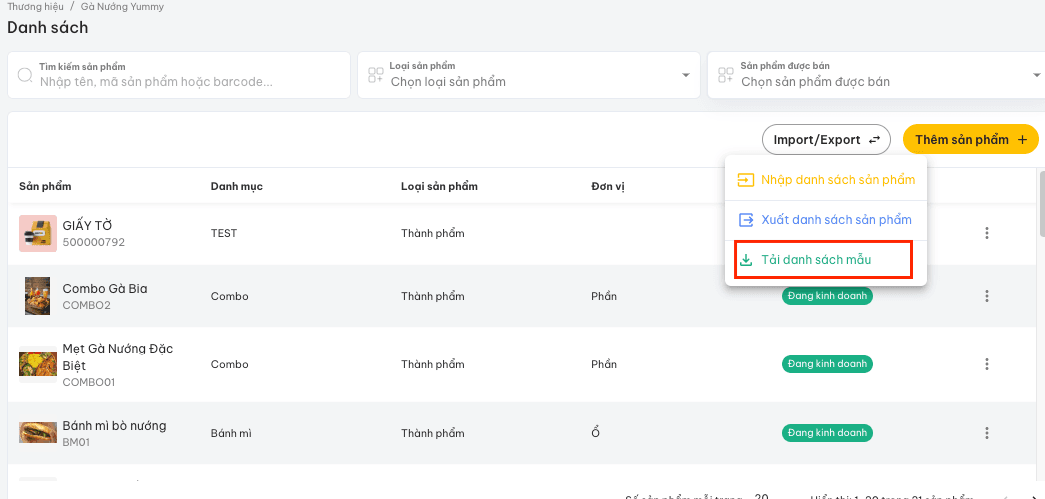Screen dimensions: 1045x499
Task: Click Mẹt Gà Nướng Đặc Biệt product name
Action: (117, 357)
